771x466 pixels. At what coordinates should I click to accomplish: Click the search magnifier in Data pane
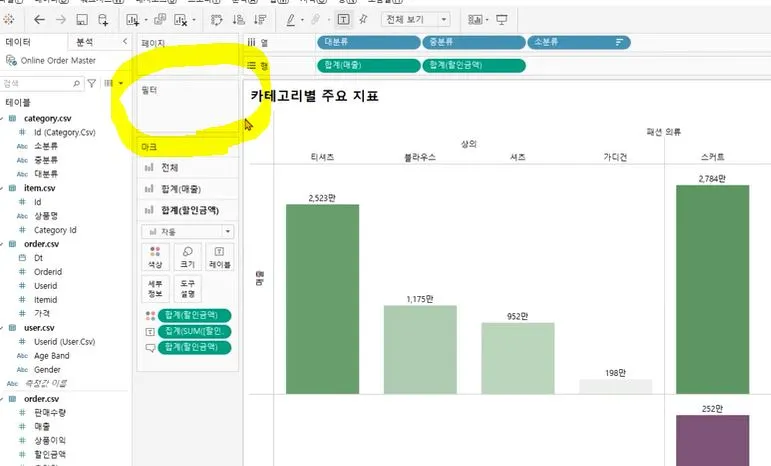(x=76, y=84)
